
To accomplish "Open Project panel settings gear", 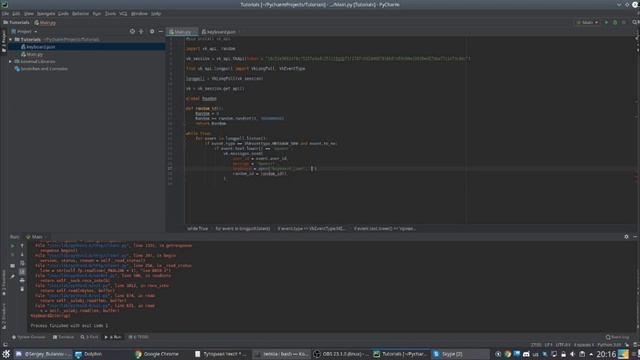I will (152, 31).
